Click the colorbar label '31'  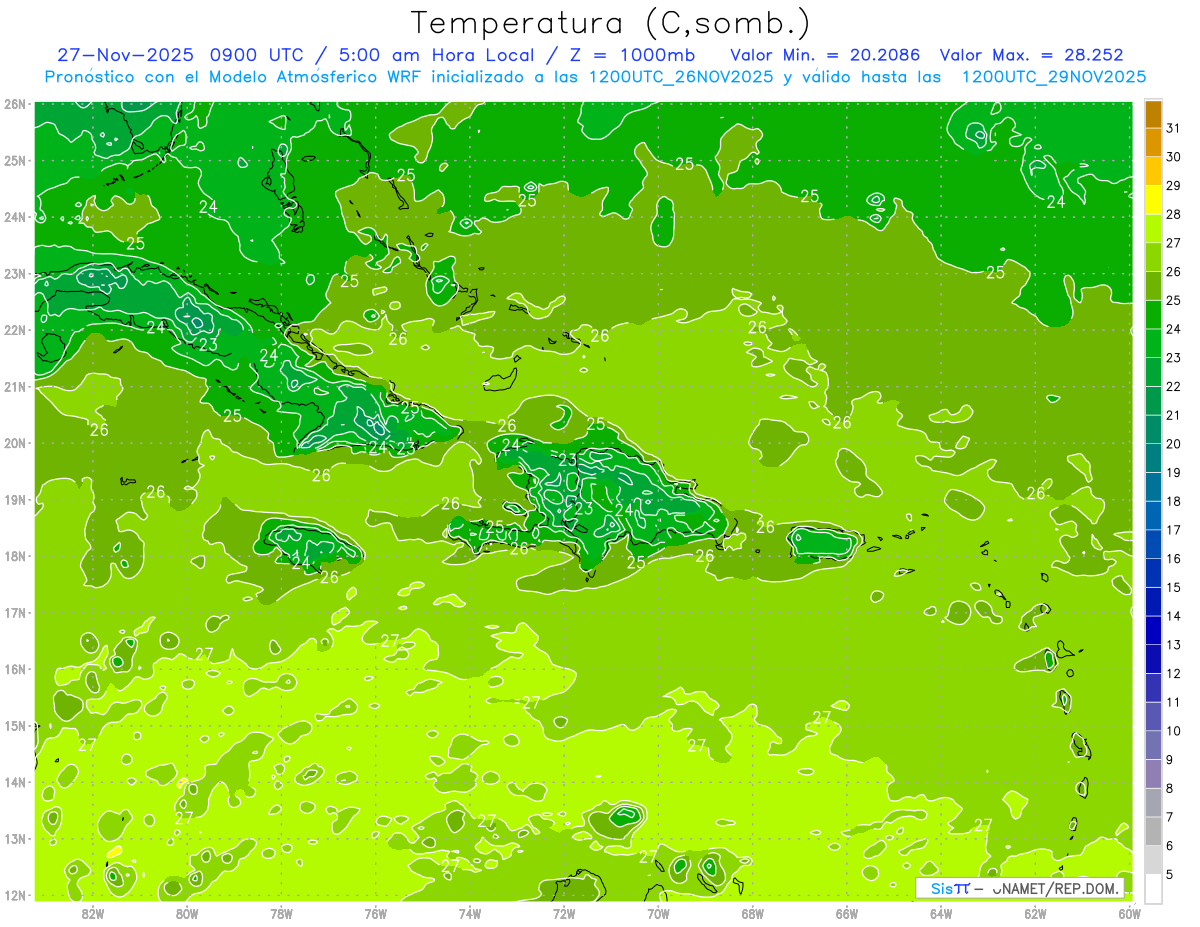[x=1173, y=127]
